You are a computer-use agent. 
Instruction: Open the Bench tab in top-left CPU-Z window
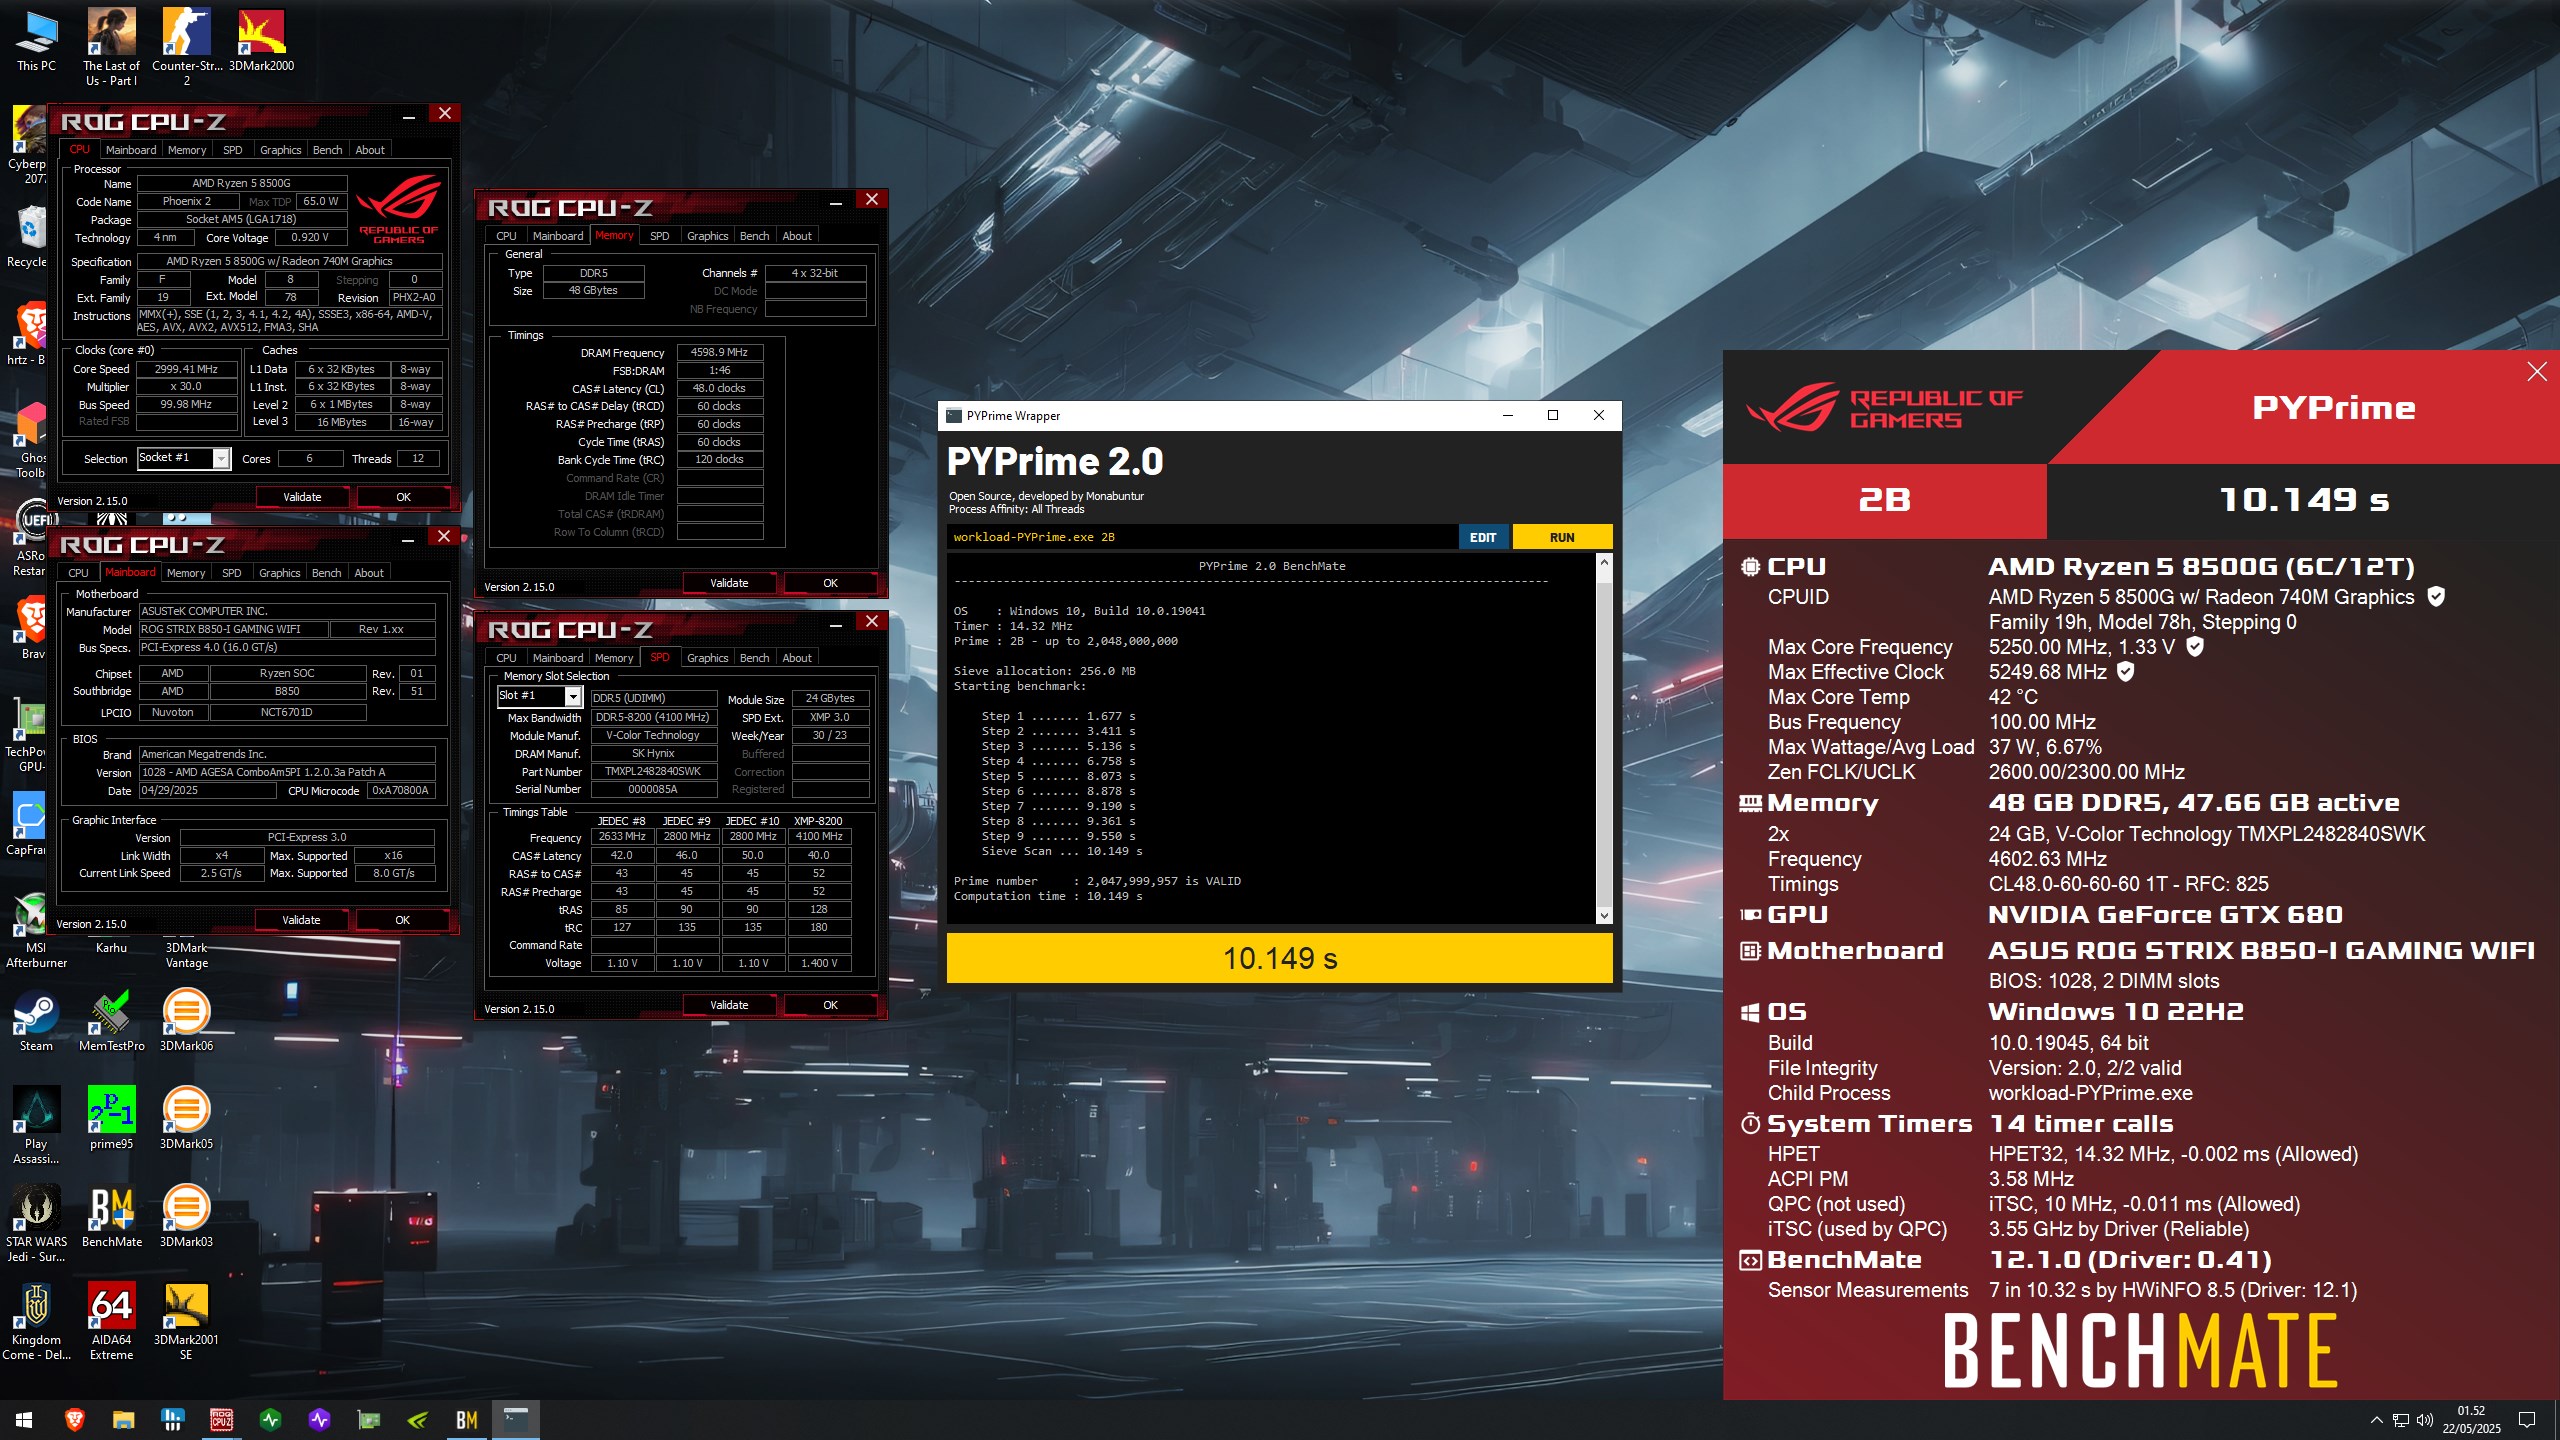pyautogui.click(x=327, y=150)
